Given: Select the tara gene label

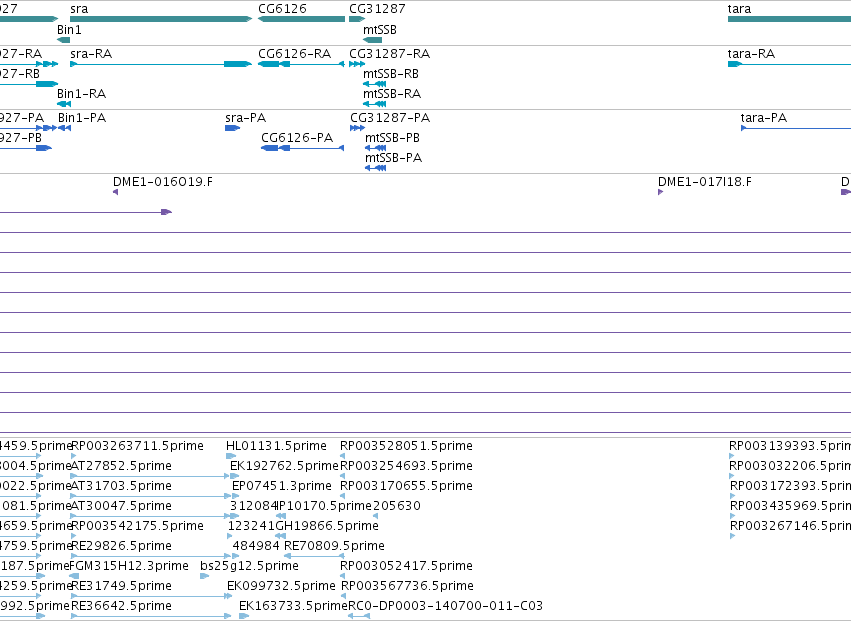Looking at the screenshot, I should (x=739, y=9).
